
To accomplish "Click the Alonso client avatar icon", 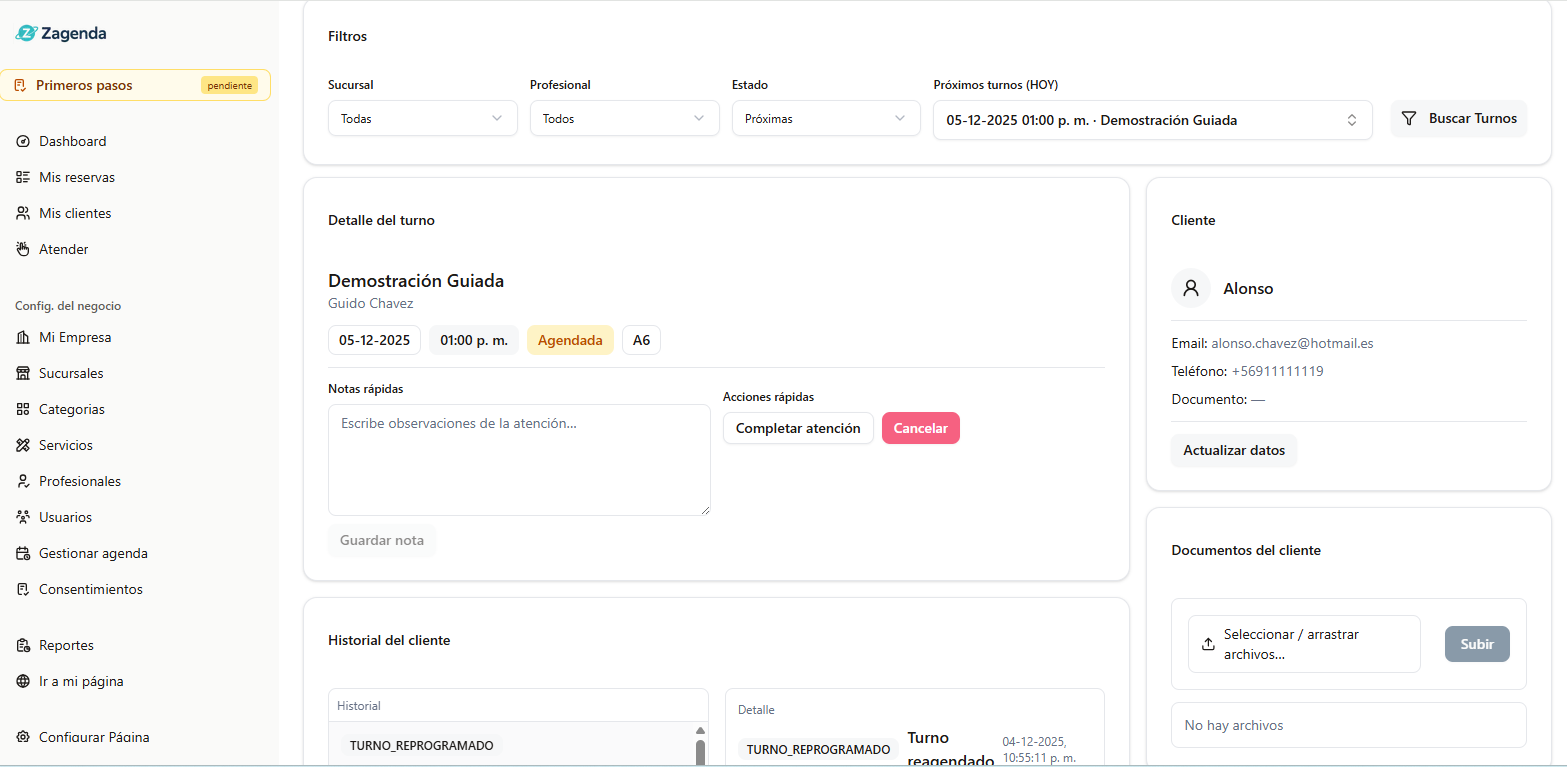I will click(x=1191, y=288).
